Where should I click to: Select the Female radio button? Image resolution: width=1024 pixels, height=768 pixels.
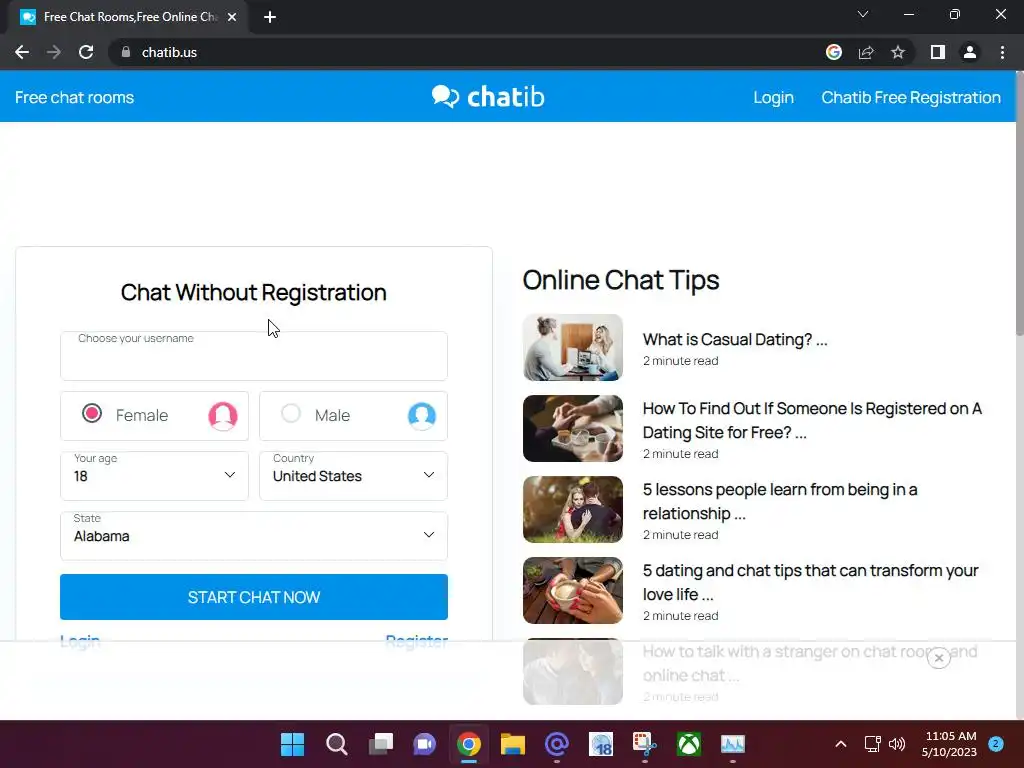(92, 413)
